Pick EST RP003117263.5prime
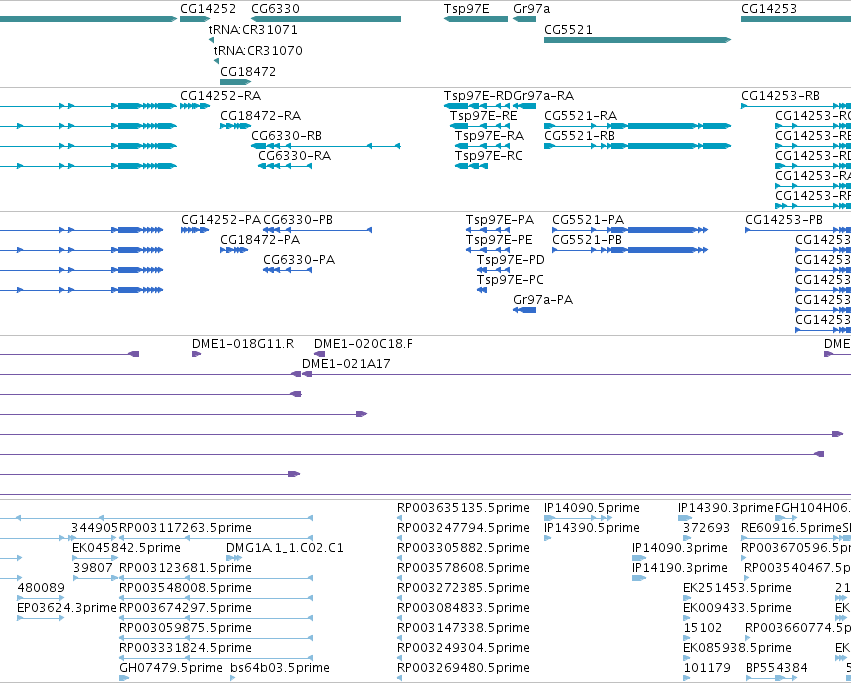This screenshot has height=683, width=851. pyautogui.click(x=186, y=528)
